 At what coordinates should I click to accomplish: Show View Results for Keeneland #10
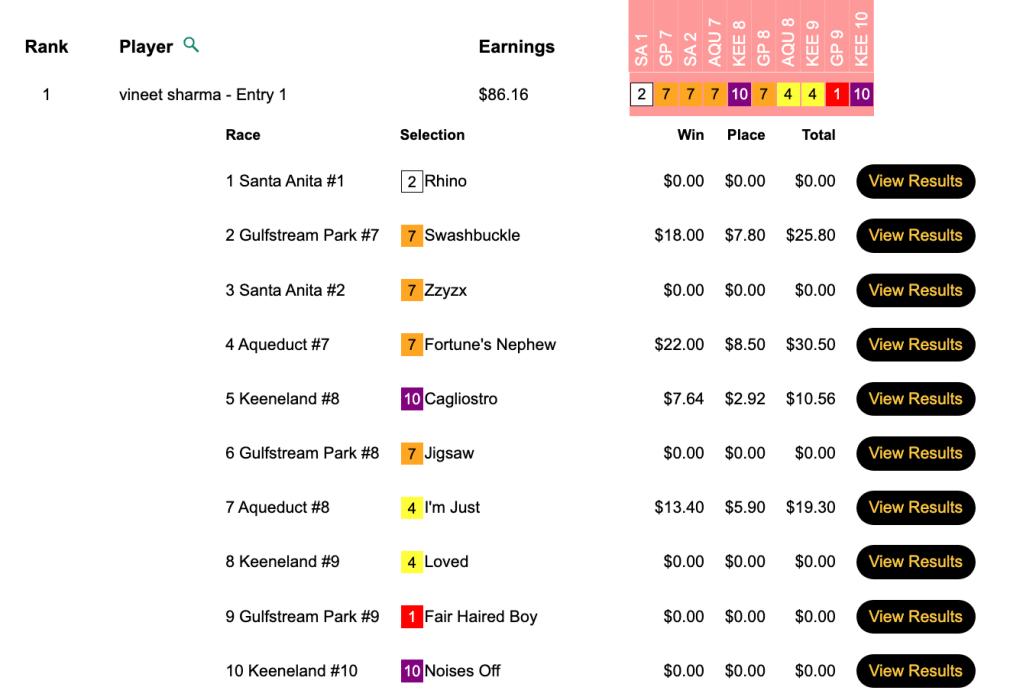[x=915, y=671]
